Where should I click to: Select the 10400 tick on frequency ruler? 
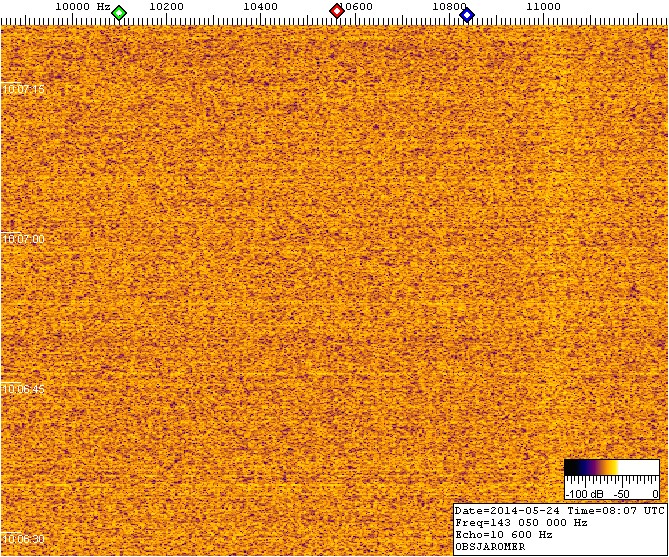tap(260, 6)
